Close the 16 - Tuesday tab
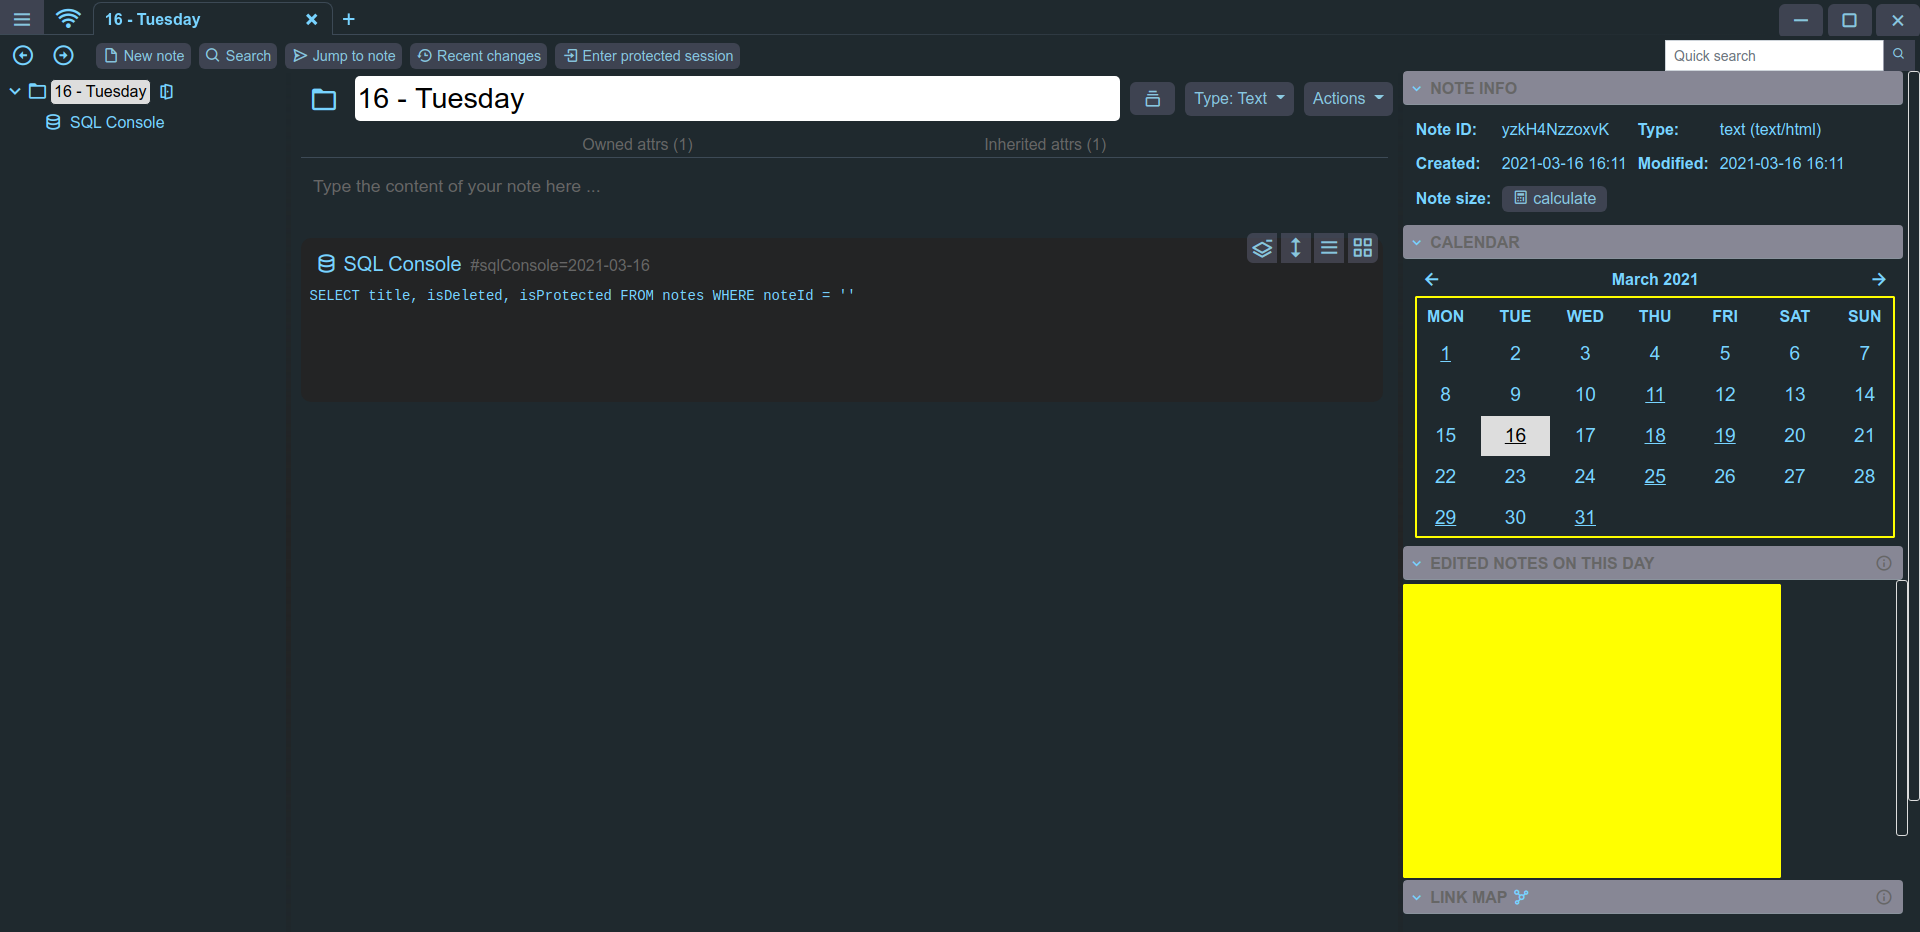The height and width of the screenshot is (932, 1920). pyautogui.click(x=311, y=19)
